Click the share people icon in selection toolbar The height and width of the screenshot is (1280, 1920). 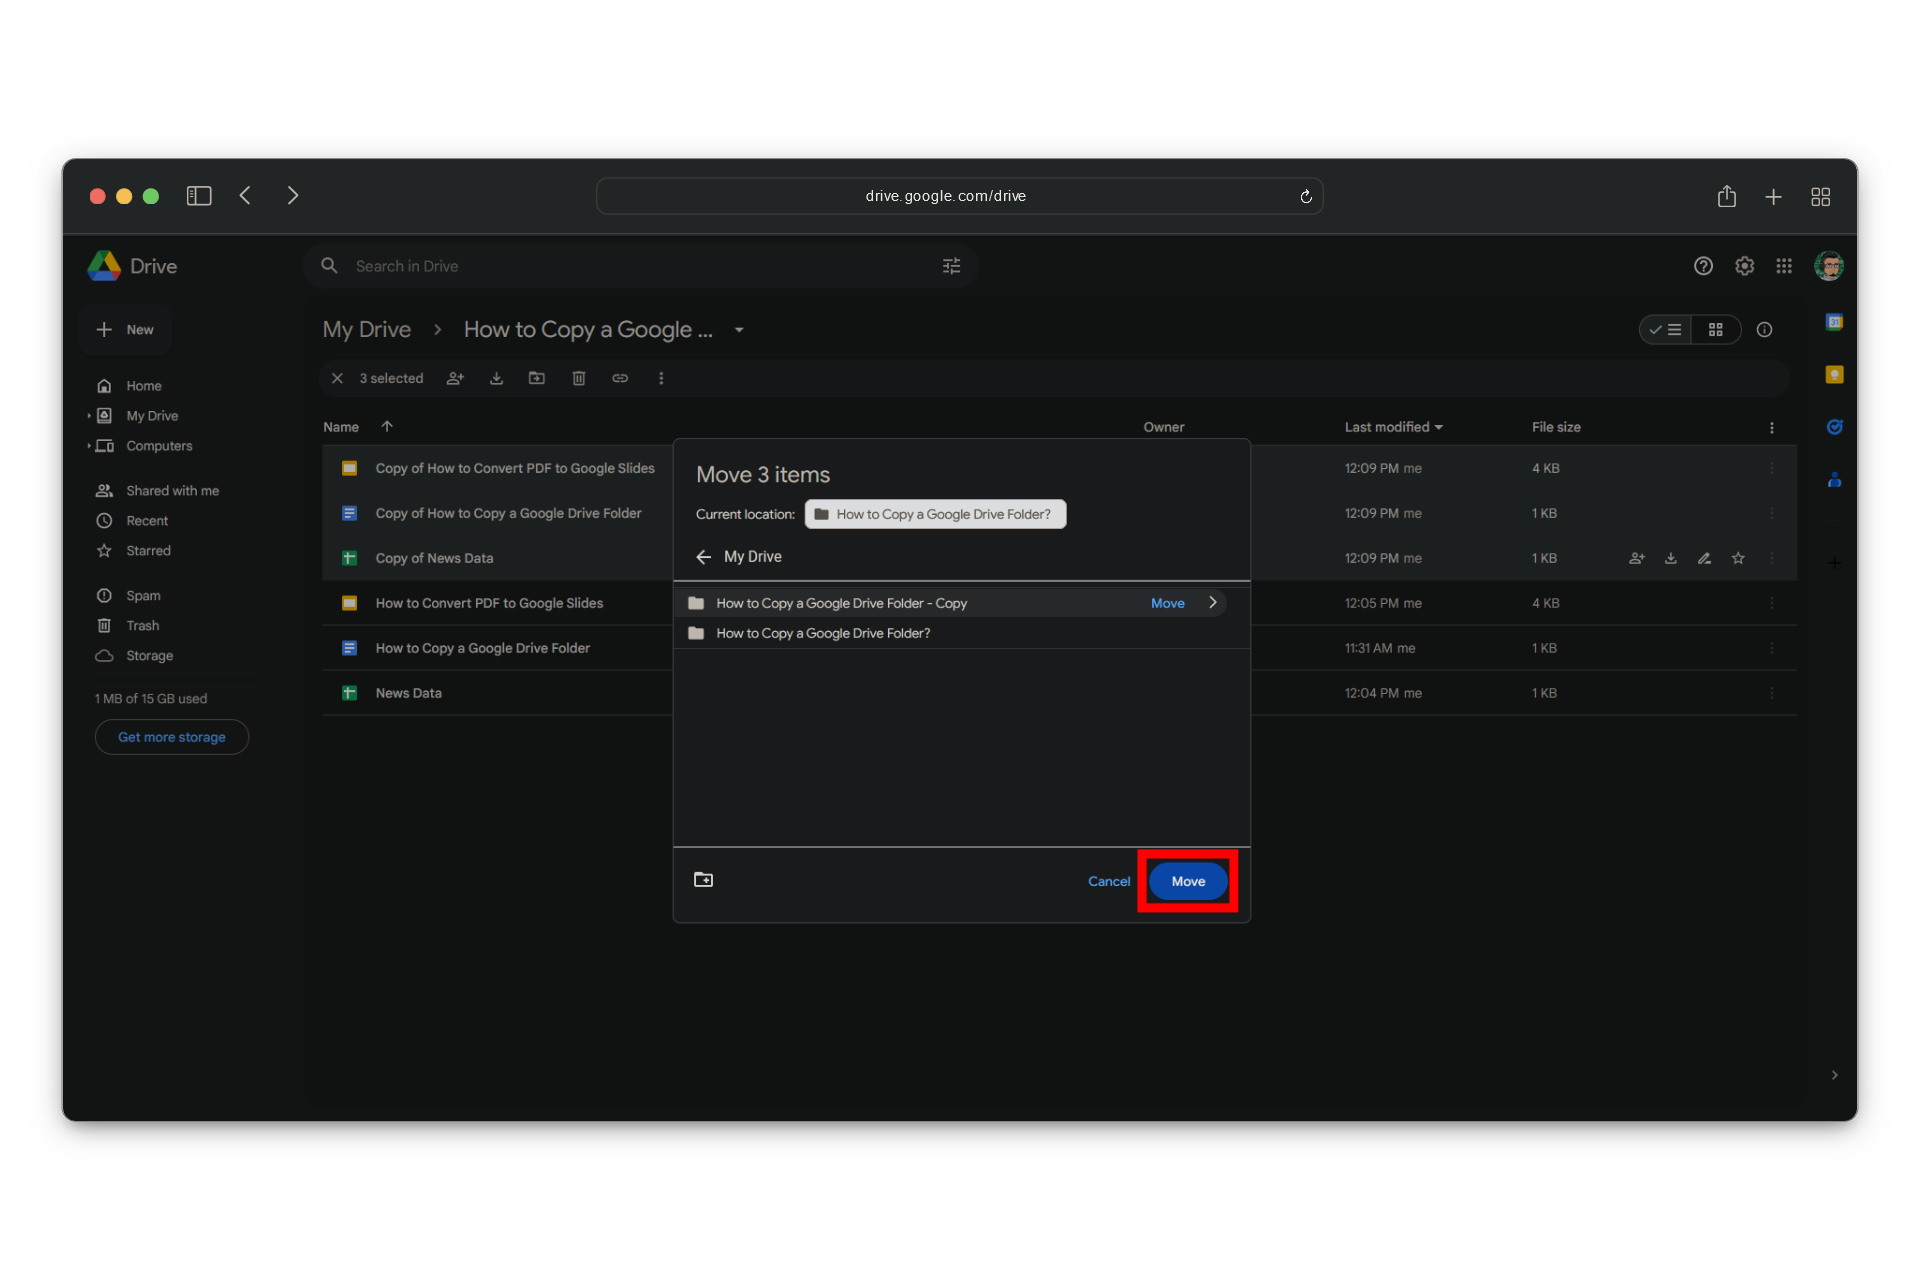pyautogui.click(x=455, y=378)
